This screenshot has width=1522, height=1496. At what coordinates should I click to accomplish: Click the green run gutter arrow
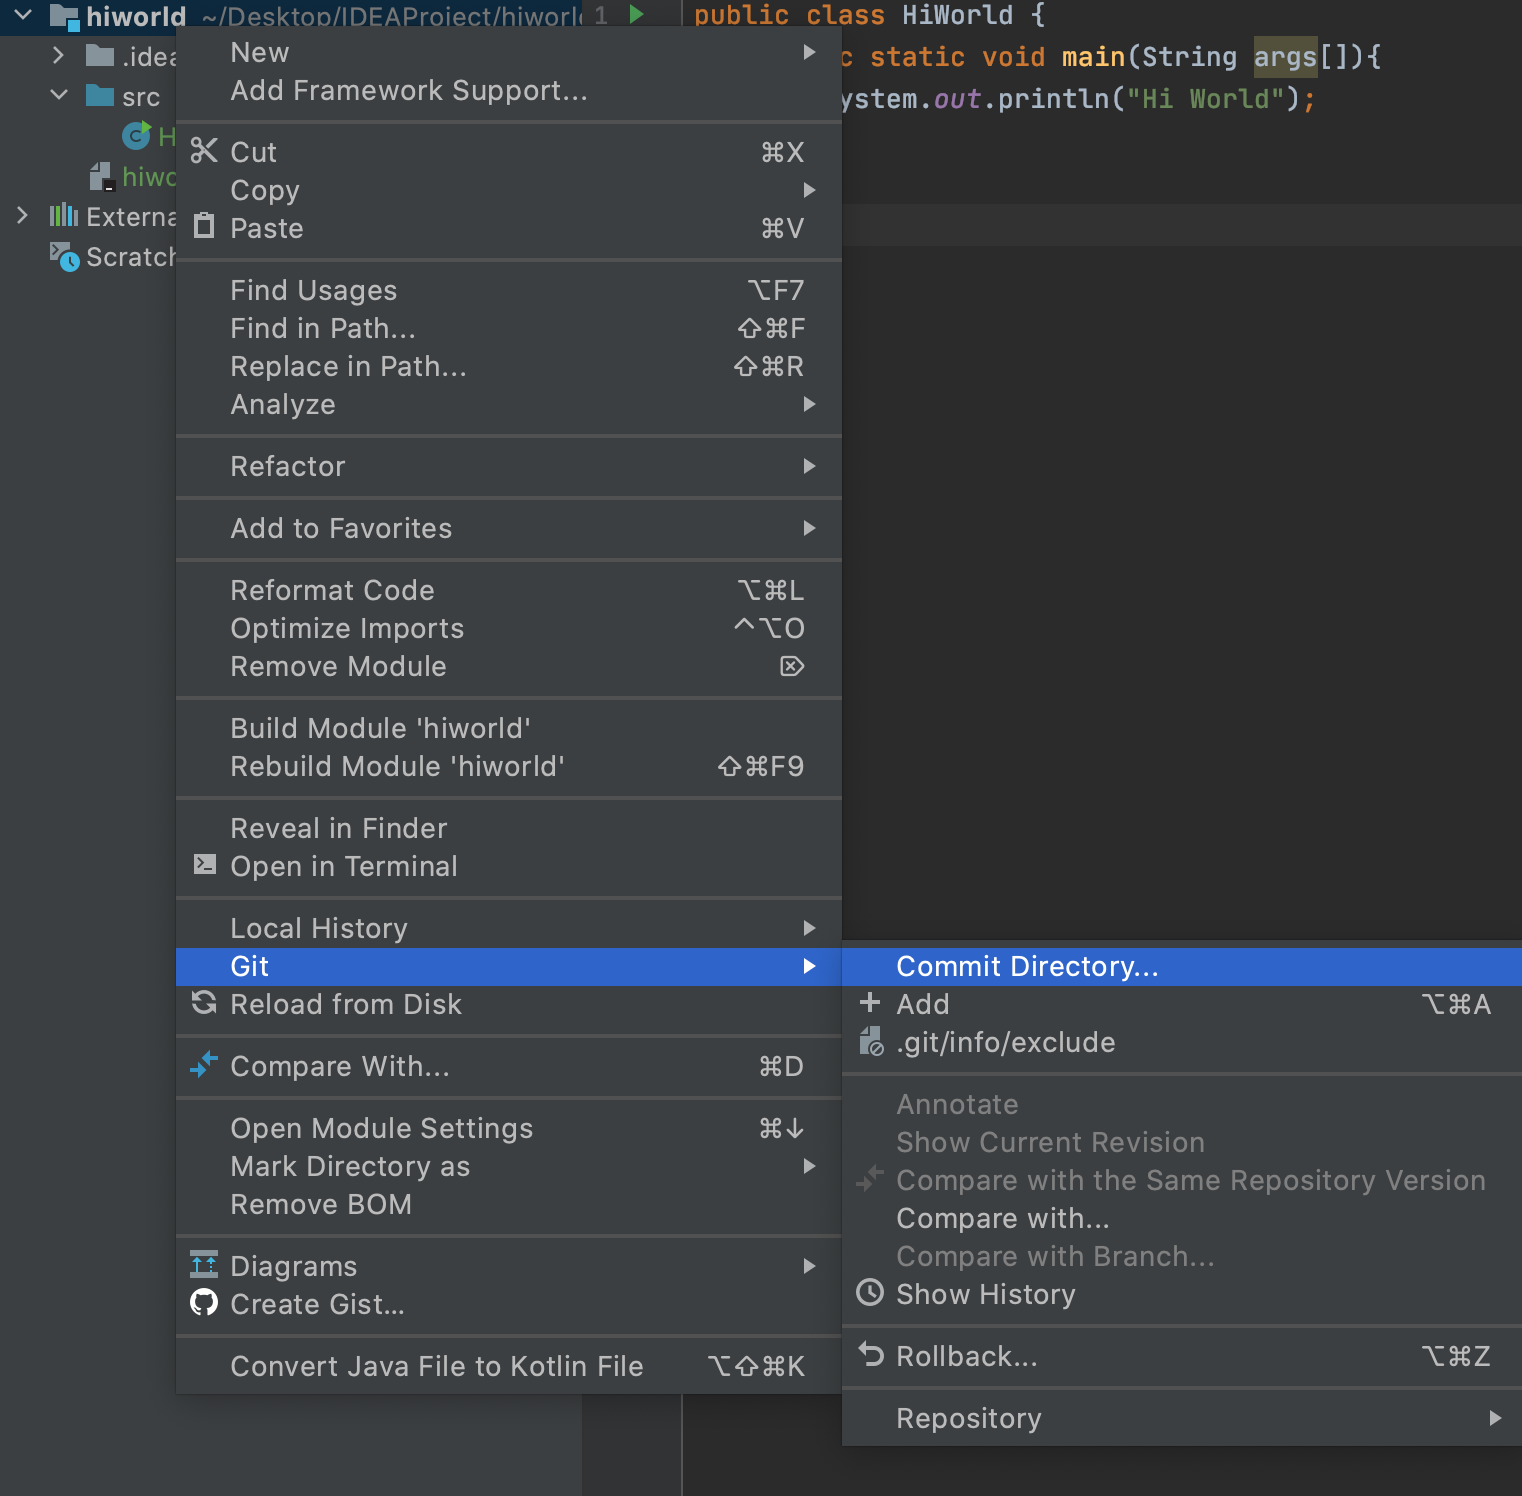[636, 14]
